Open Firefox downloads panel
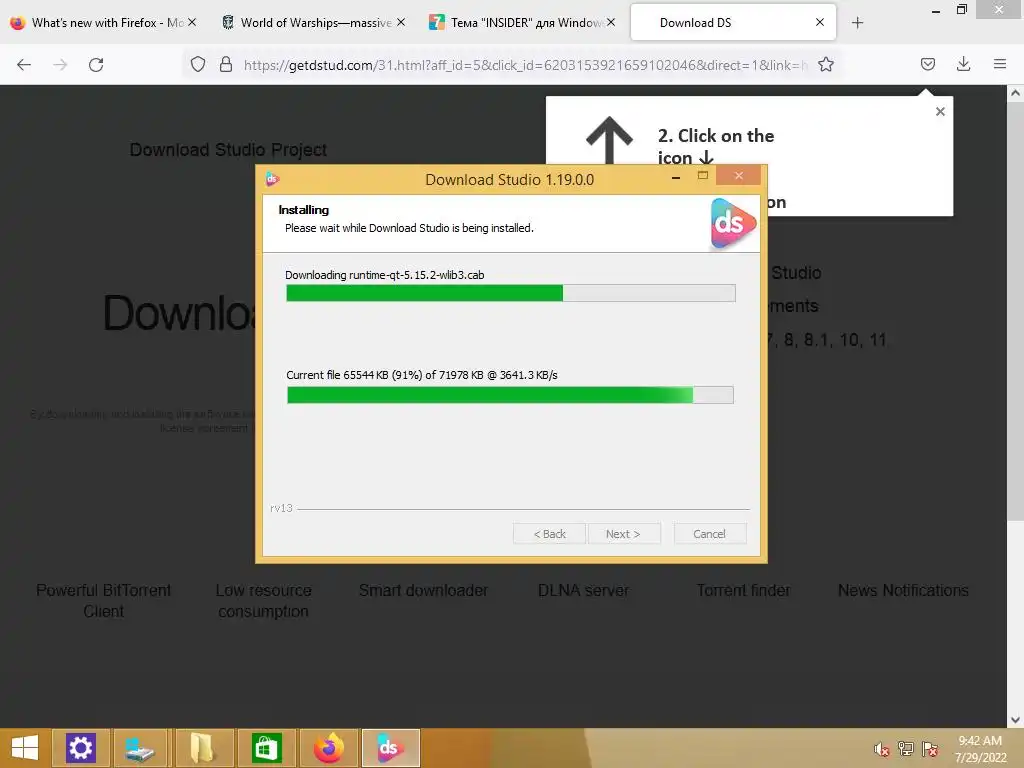The width and height of the screenshot is (1024, 768). click(963, 64)
